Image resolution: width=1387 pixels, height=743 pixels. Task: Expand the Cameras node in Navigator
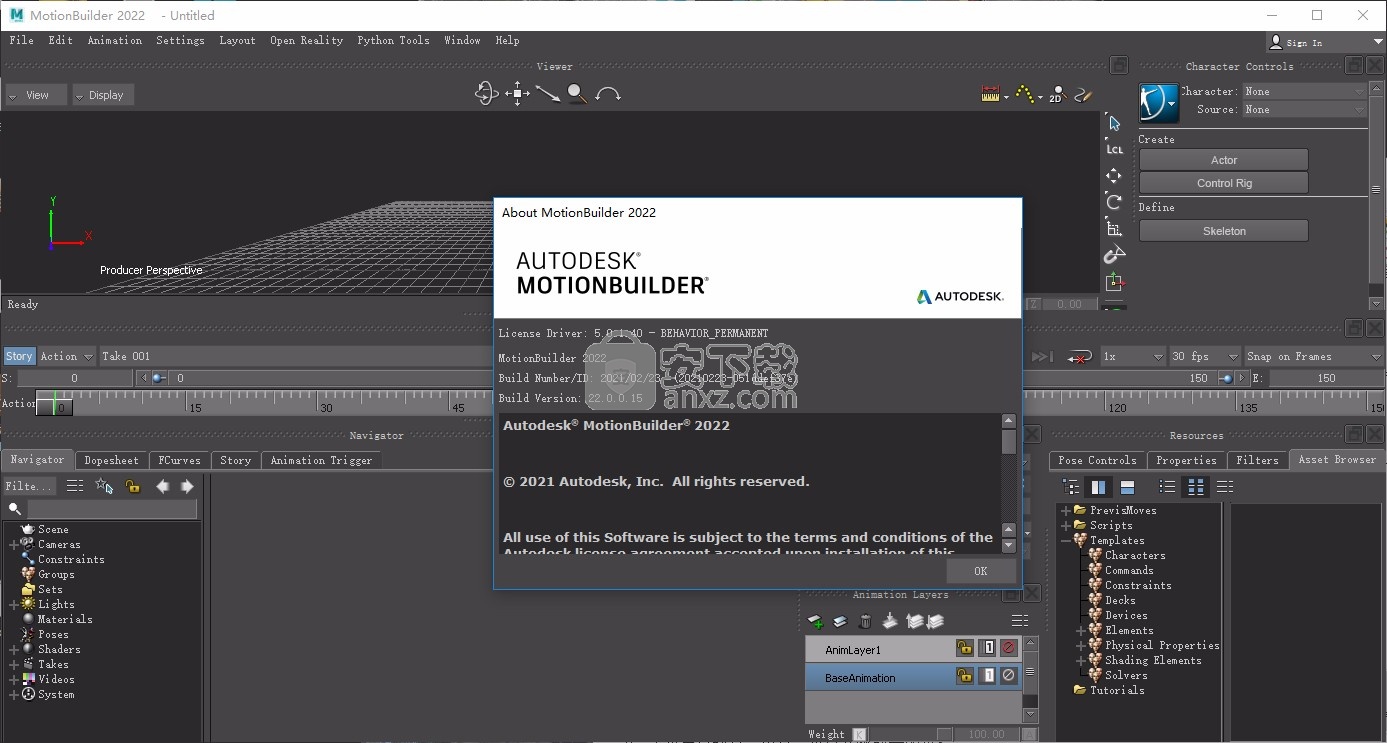[13, 545]
